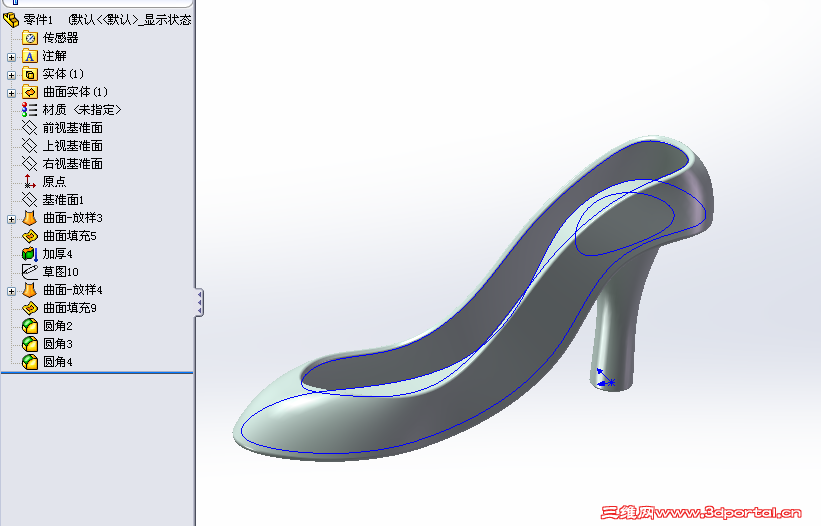Select the 曲面-放样3 label

pyautogui.click(x=73, y=218)
